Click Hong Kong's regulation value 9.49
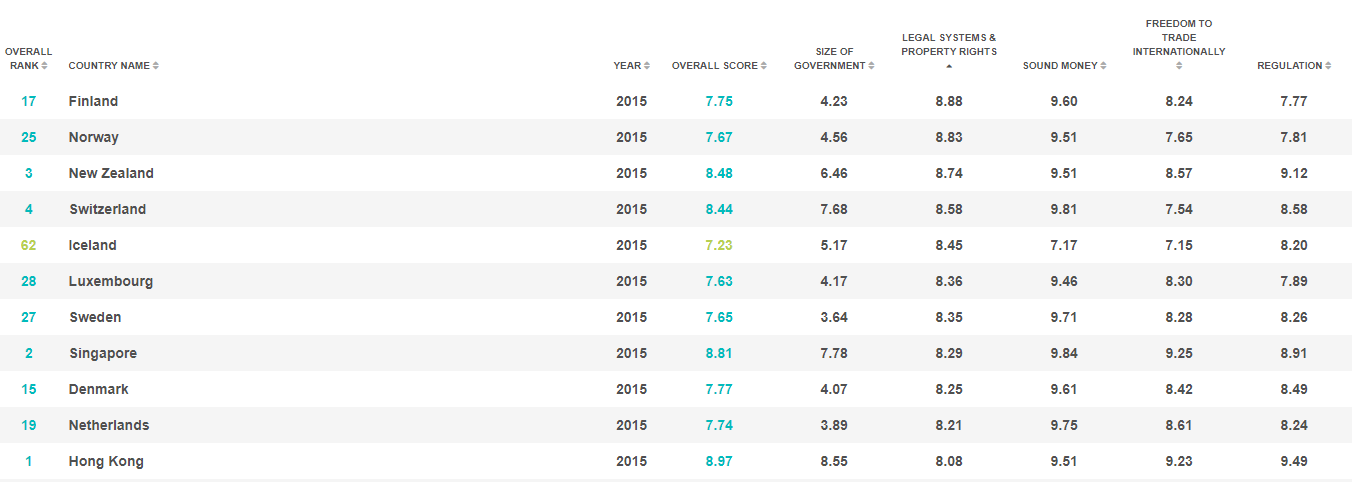The image size is (1358, 482). tap(1294, 461)
